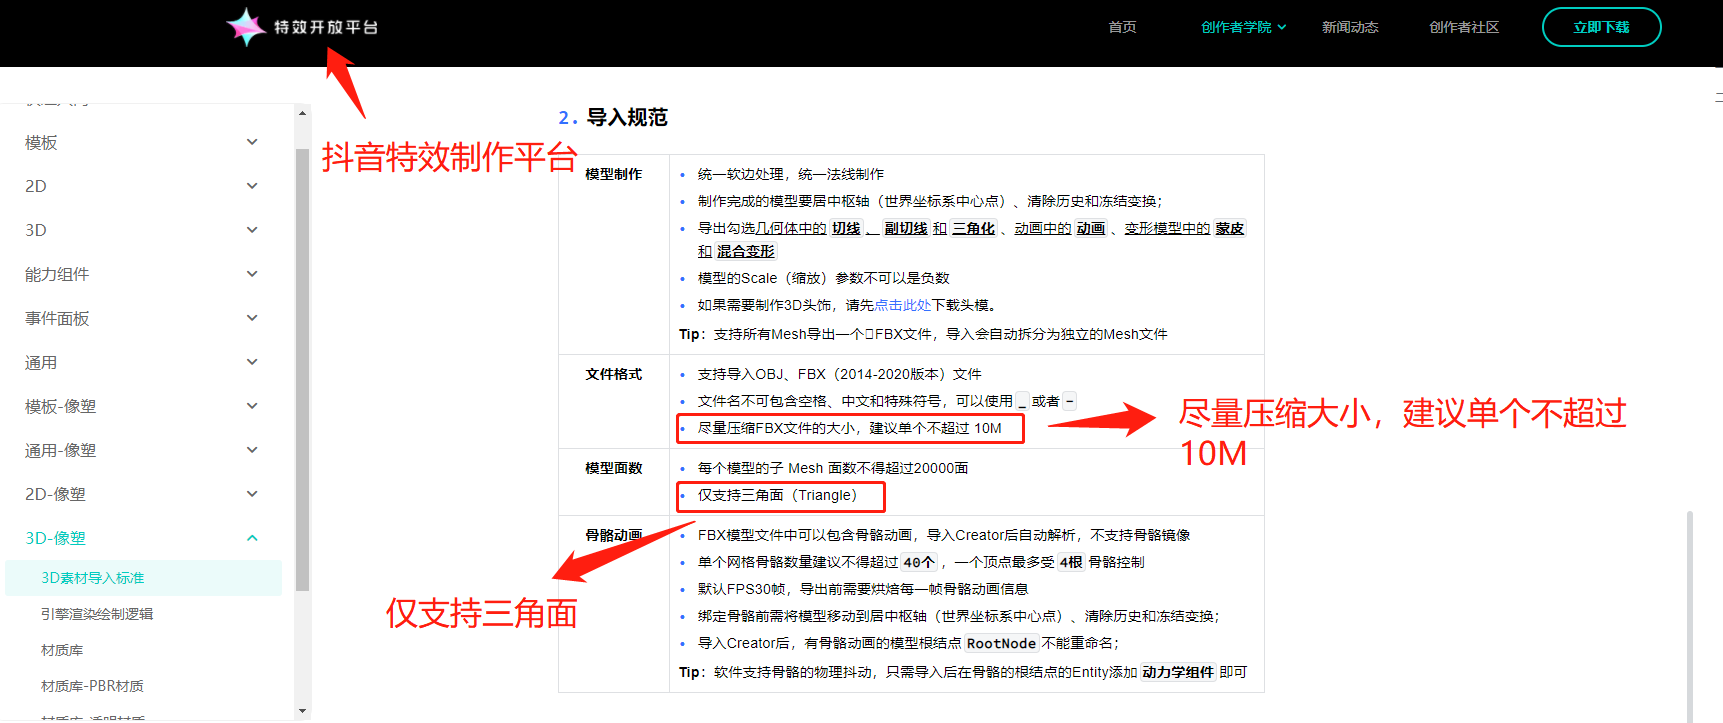Select 3D素材导入标准 in the sidebar

[x=143, y=578]
